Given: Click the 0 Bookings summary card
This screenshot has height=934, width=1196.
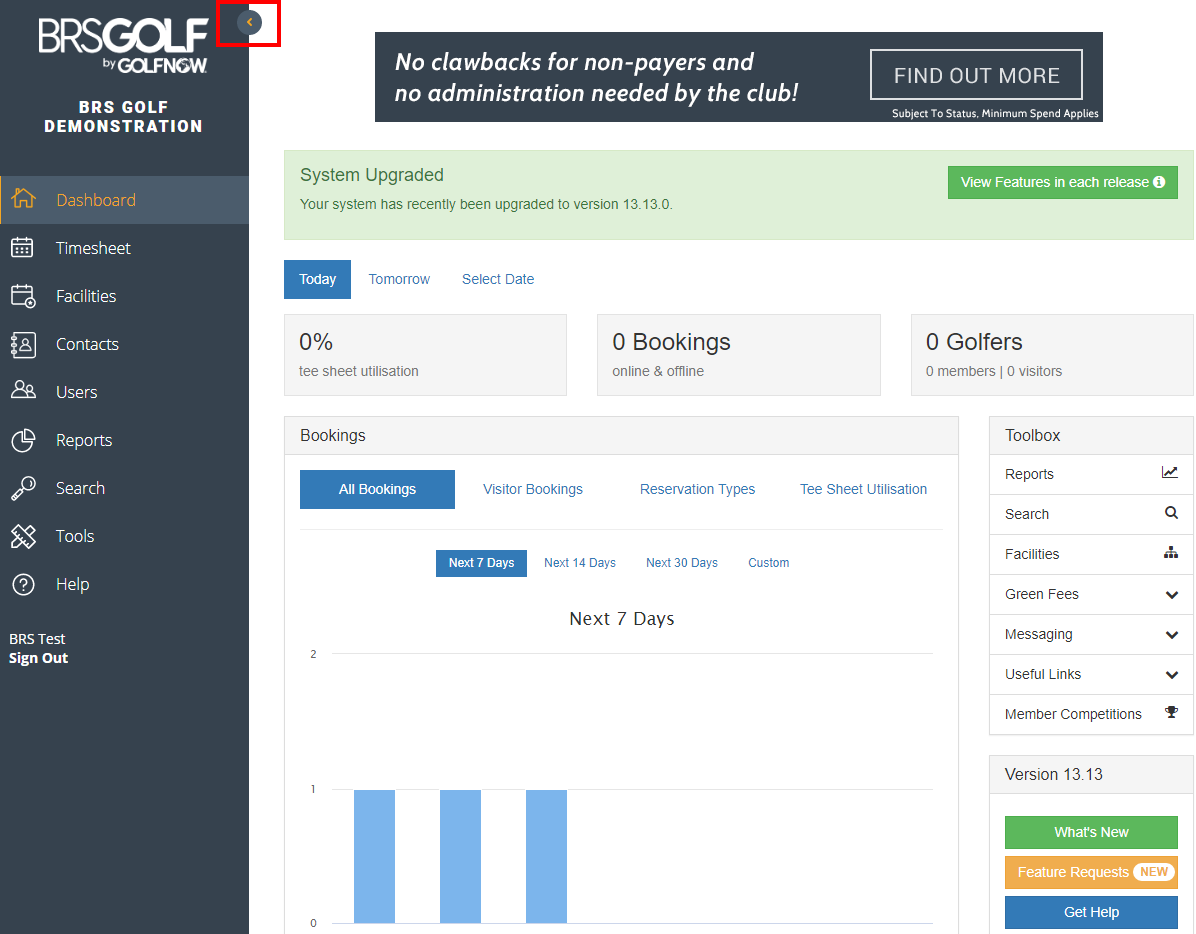Looking at the screenshot, I should click(x=739, y=355).
